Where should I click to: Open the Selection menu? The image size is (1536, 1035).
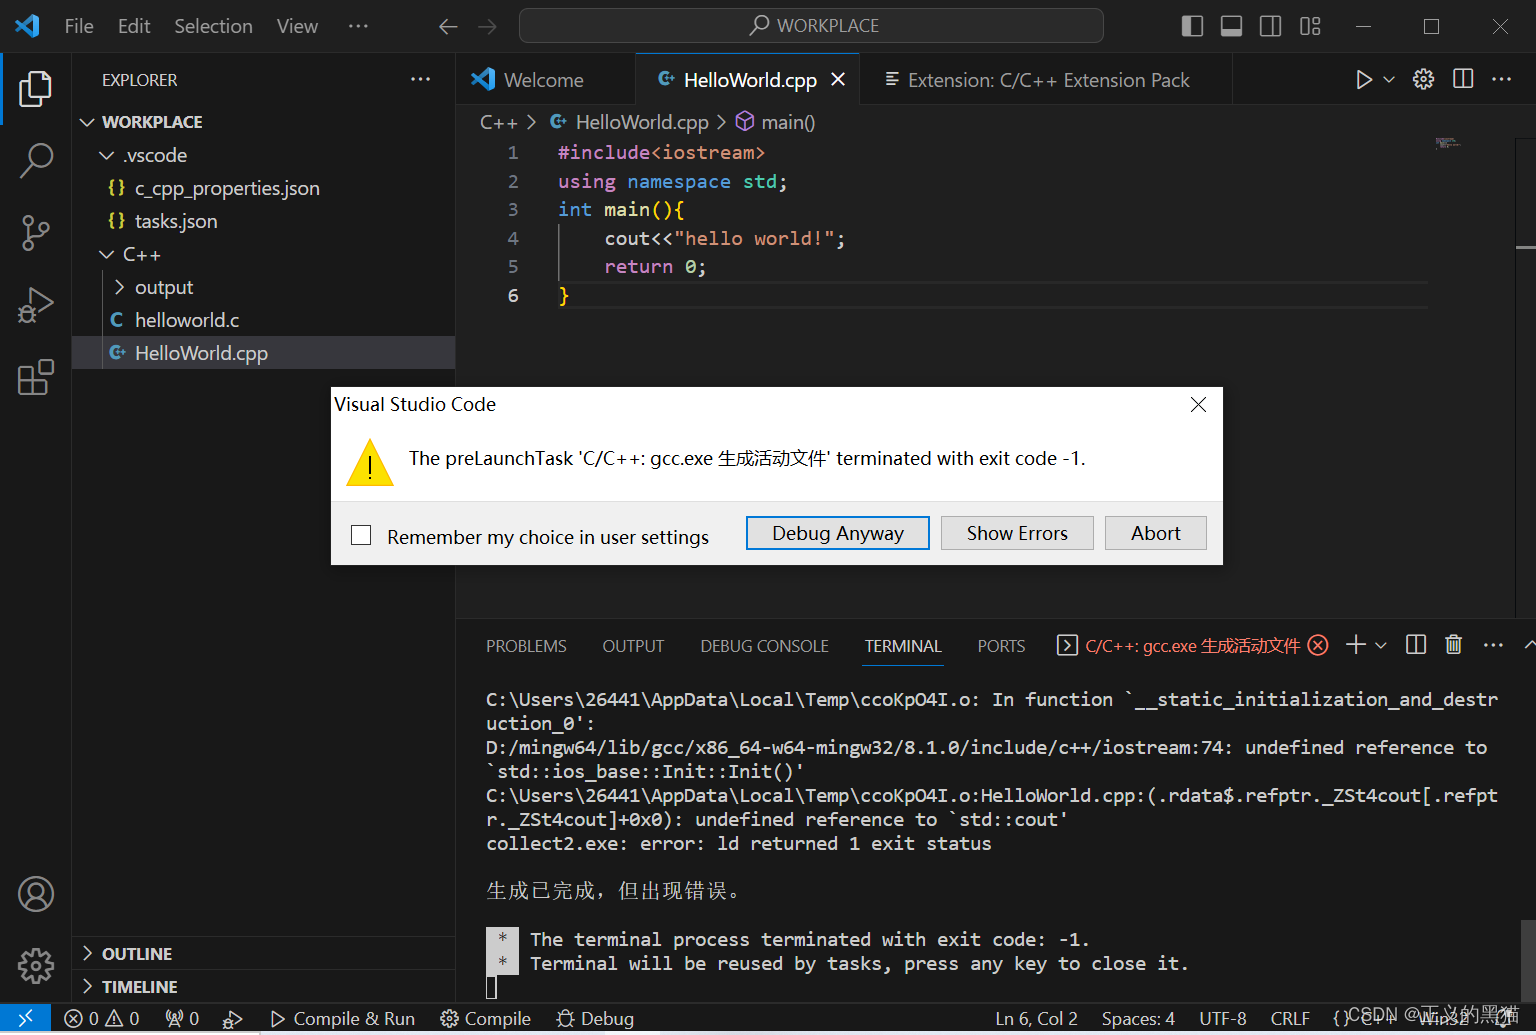[213, 26]
